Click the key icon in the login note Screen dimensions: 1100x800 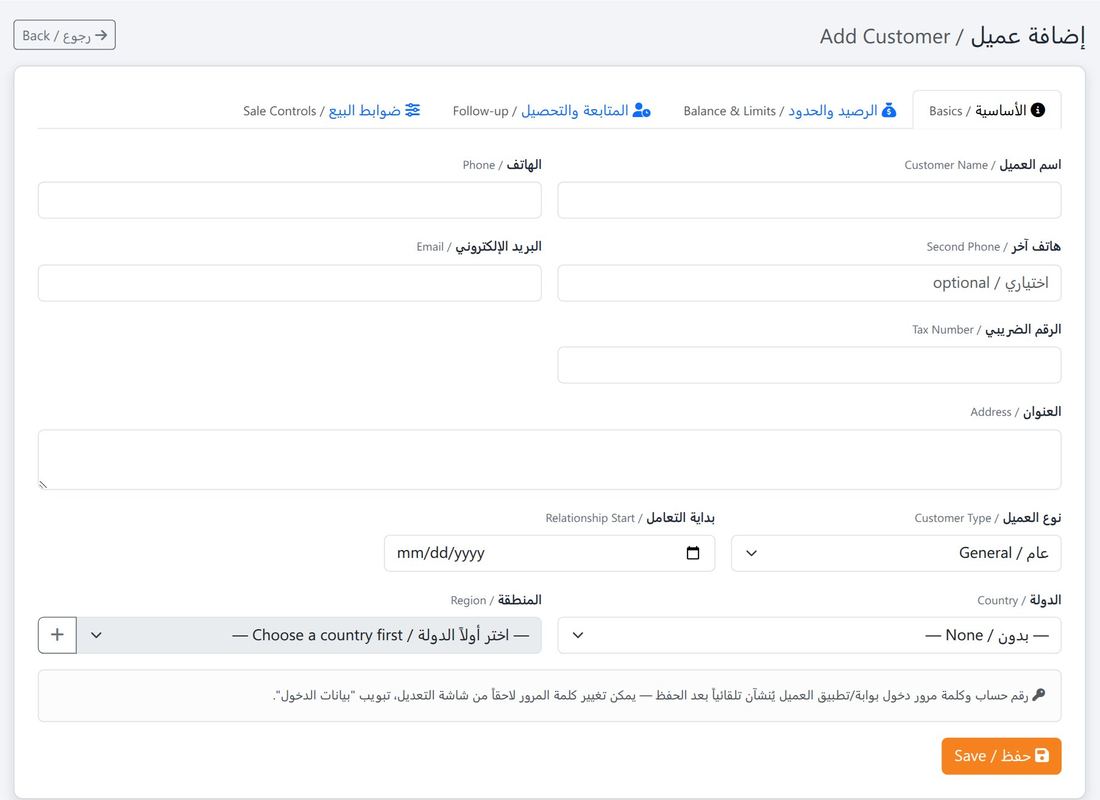coord(1039,695)
